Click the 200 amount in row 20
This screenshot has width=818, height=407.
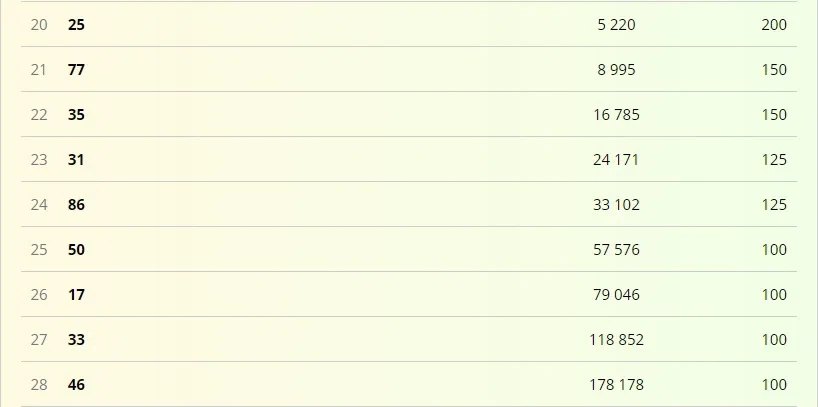(774, 25)
